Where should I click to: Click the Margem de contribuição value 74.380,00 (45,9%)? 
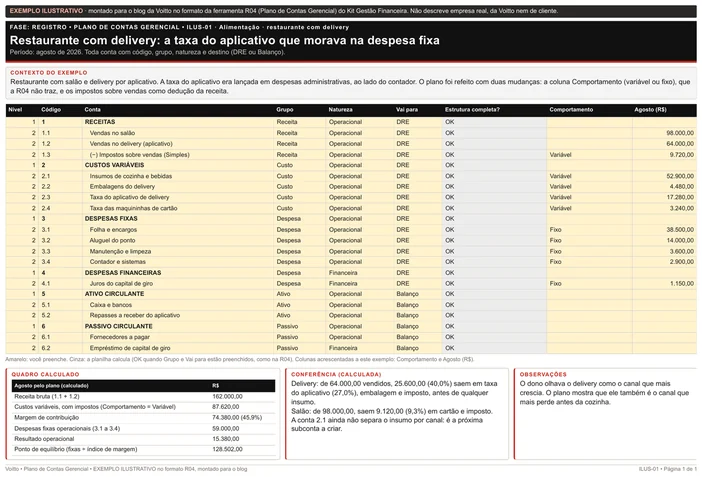point(237,418)
